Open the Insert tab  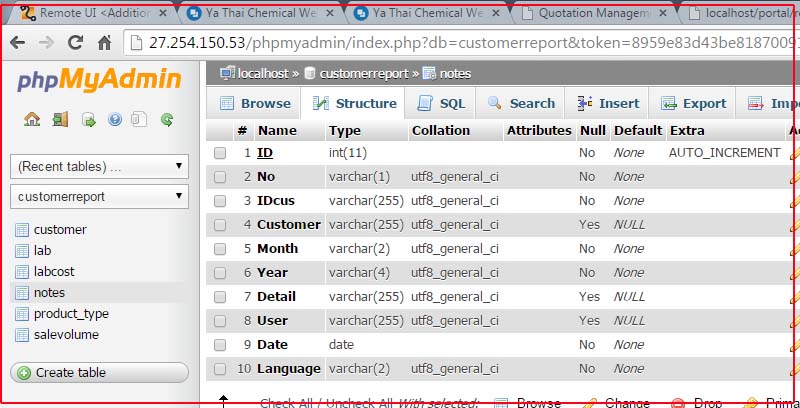608,104
